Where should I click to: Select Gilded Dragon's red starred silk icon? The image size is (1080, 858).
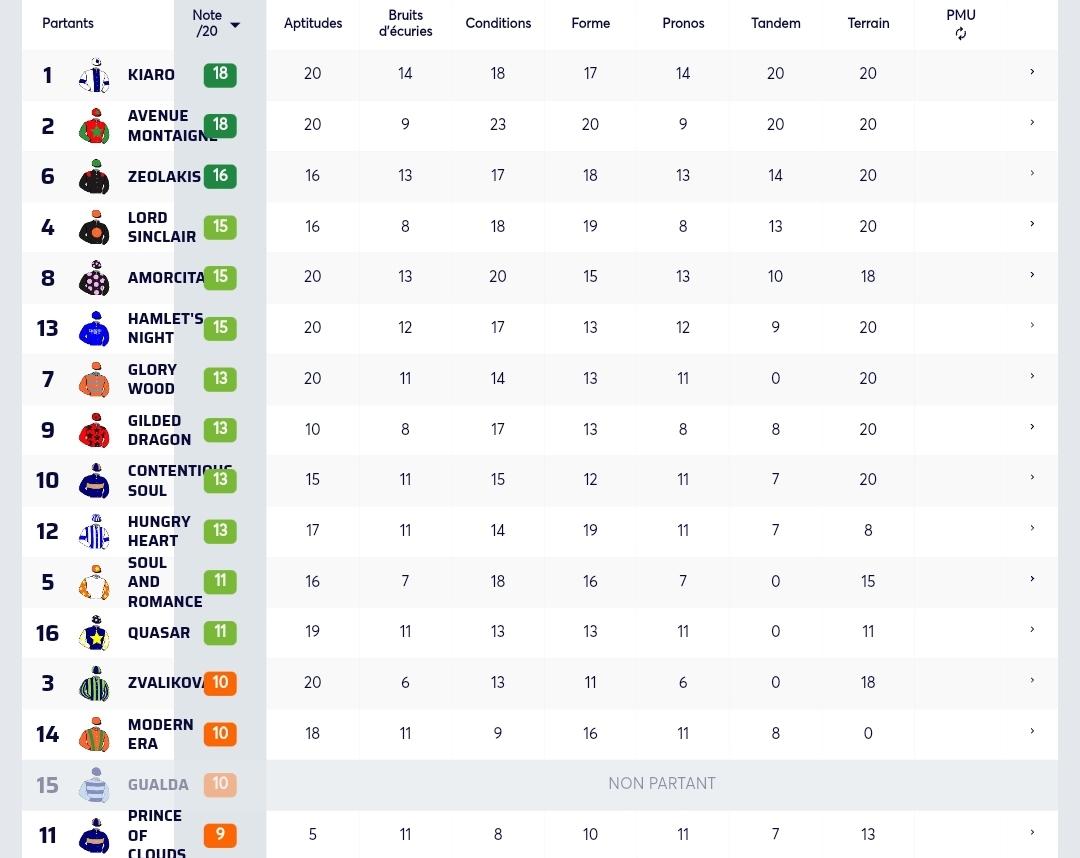point(94,430)
